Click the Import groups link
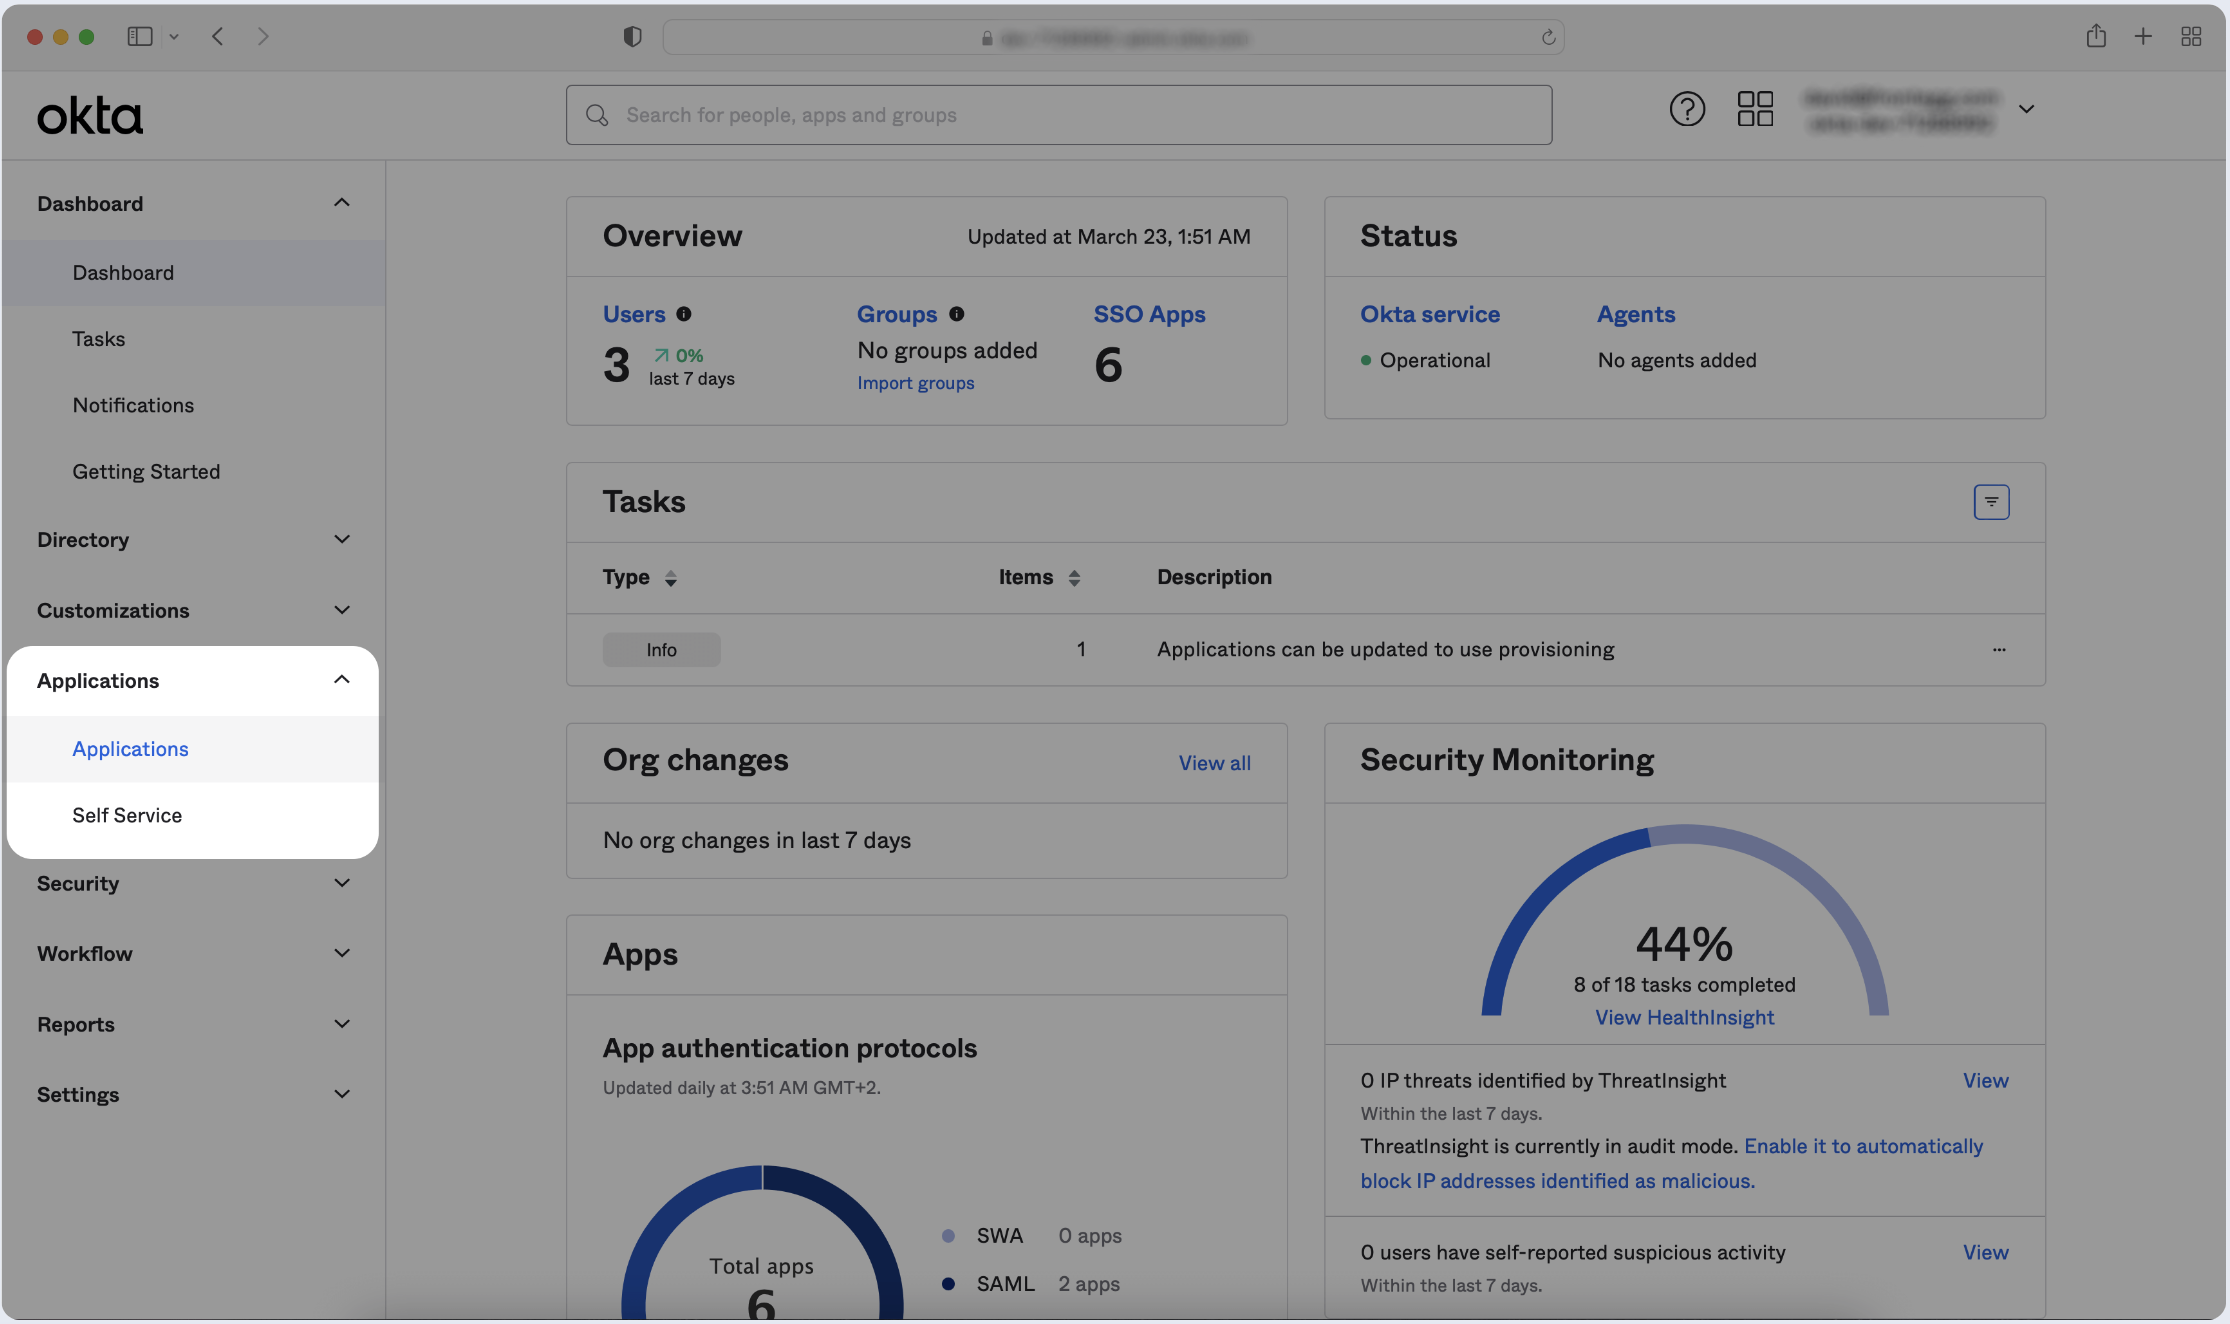Screen dimensions: 2230x1324 [915, 383]
